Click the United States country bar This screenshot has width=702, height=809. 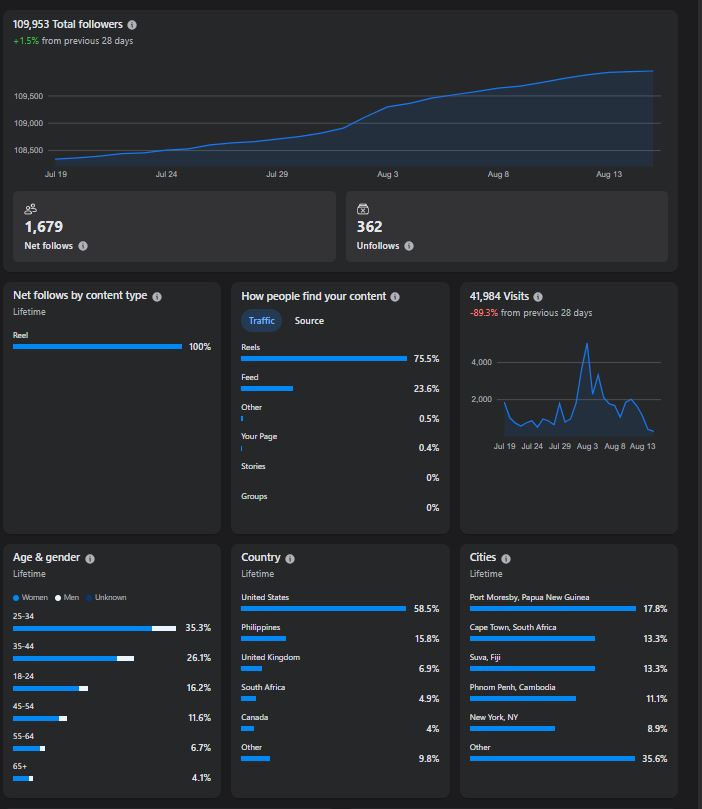323,608
